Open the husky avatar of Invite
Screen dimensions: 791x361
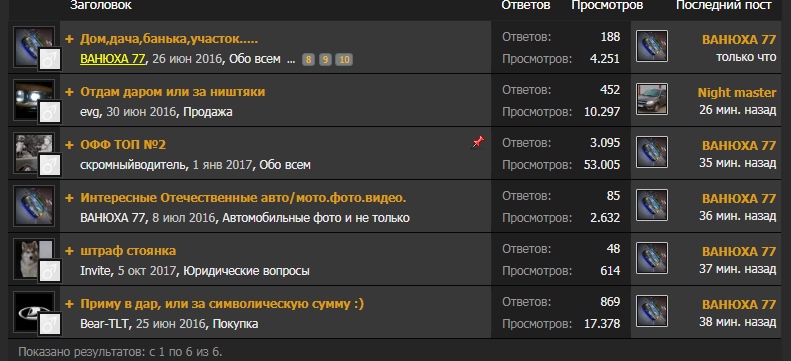click(x=34, y=259)
